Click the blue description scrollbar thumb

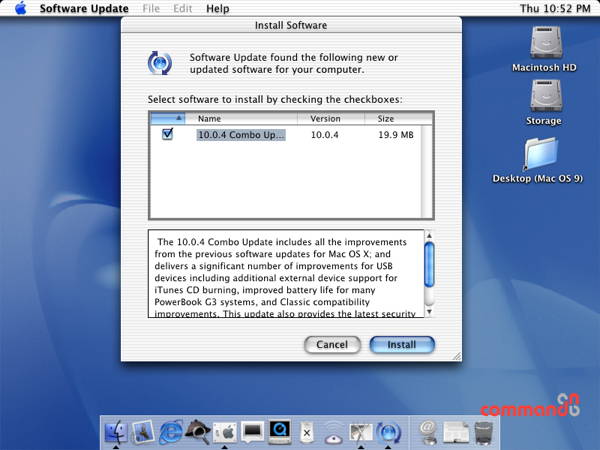click(x=429, y=264)
